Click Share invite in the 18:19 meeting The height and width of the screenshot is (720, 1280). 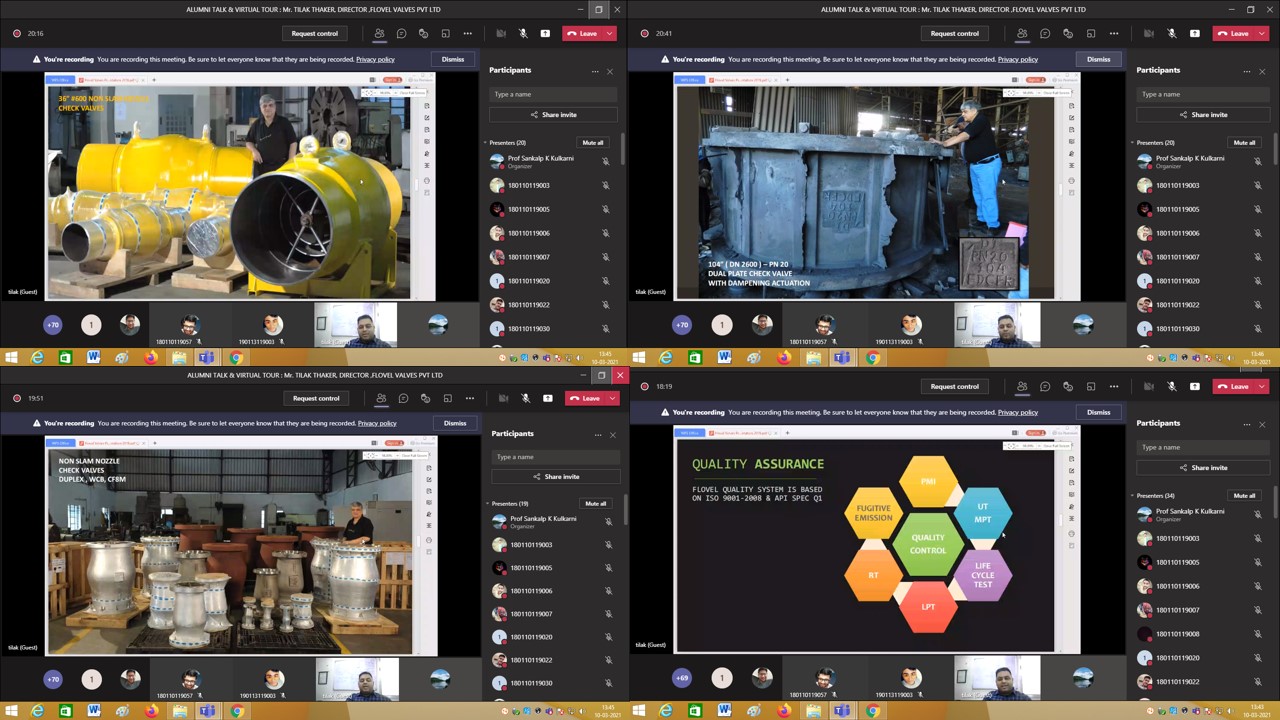(1203, 468)
